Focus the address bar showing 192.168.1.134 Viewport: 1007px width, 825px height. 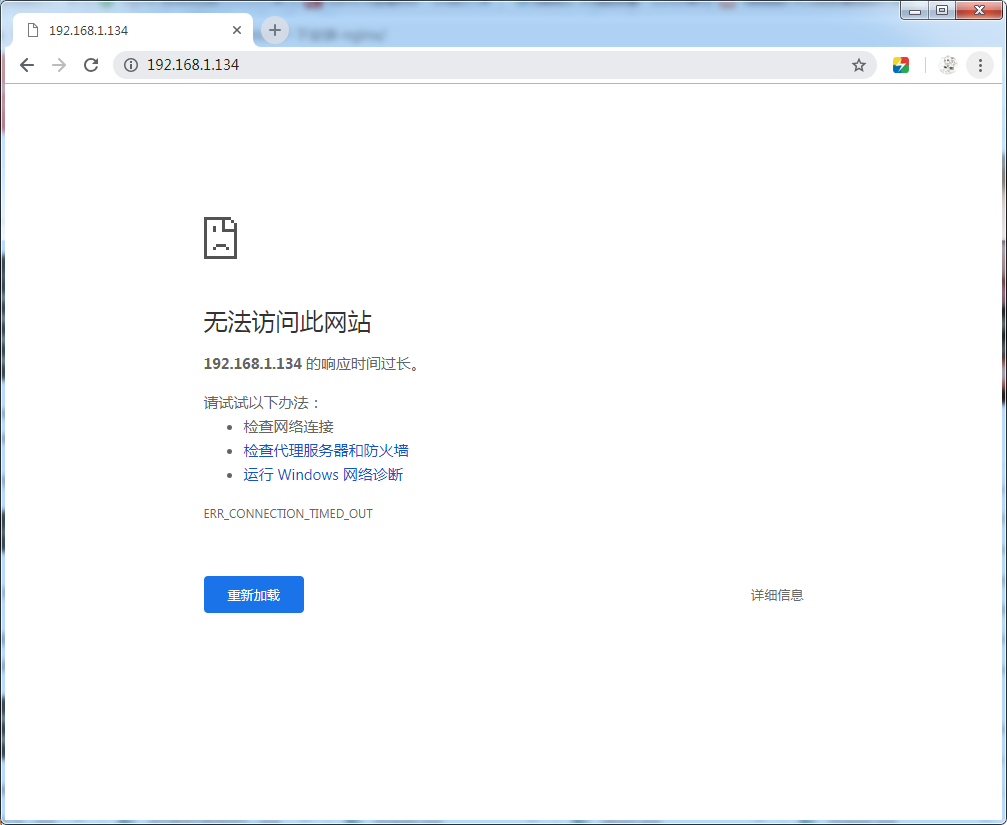480,65
